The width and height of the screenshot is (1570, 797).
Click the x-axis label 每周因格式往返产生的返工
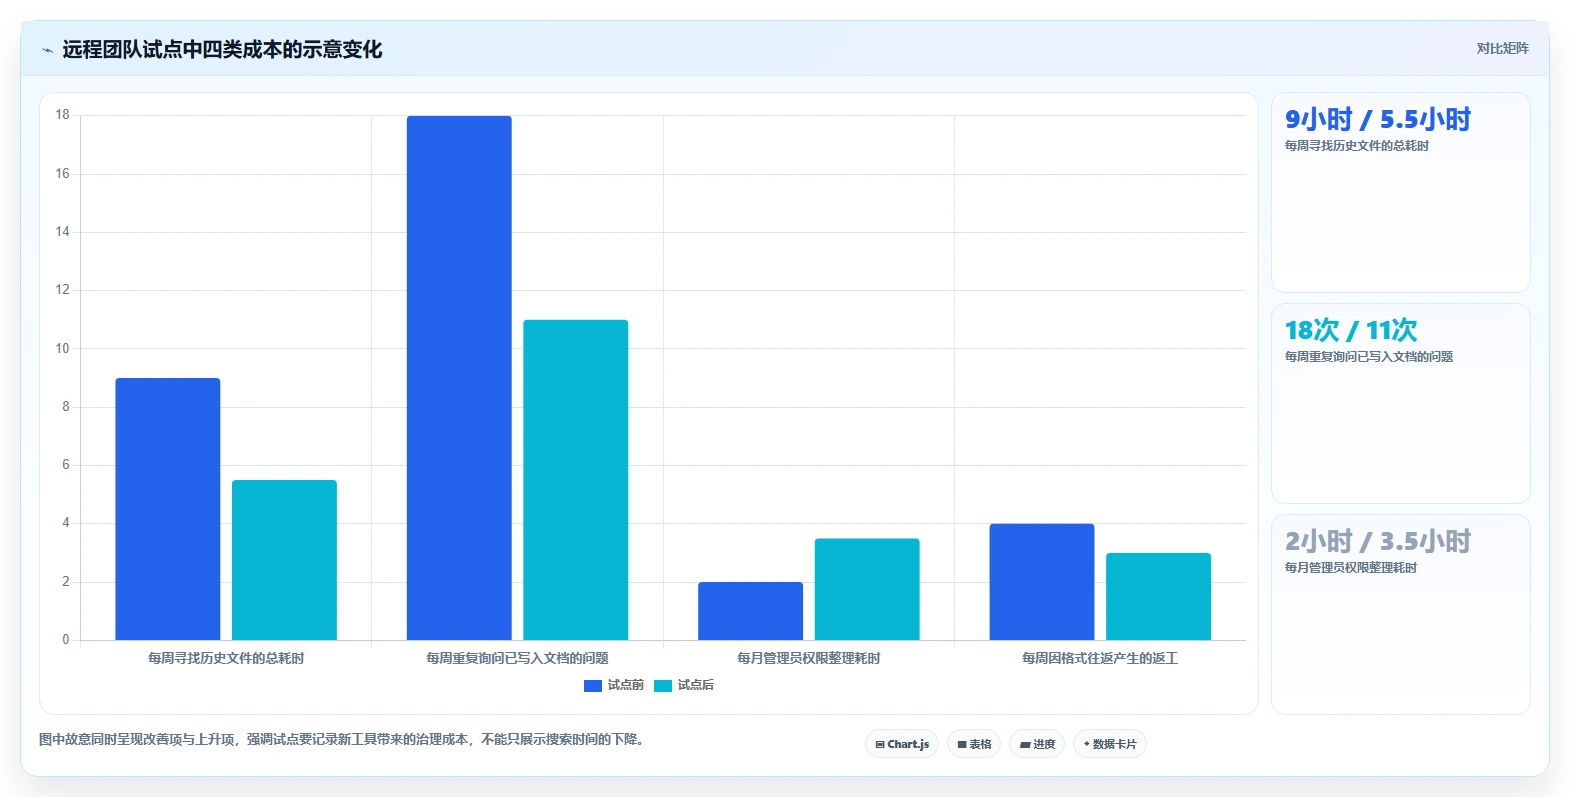pyautogui.click(x=1100, y=658)
